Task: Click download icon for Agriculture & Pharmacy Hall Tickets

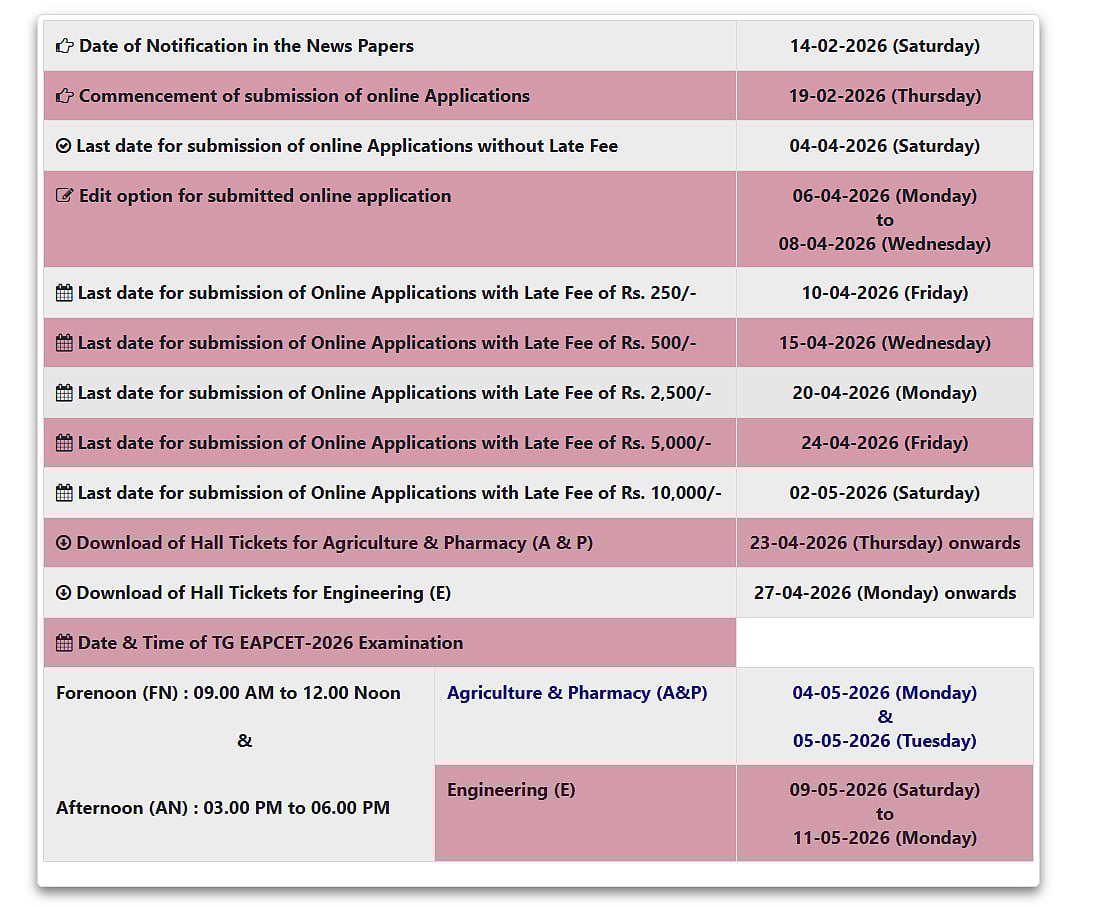Action: tap(64, 543)
